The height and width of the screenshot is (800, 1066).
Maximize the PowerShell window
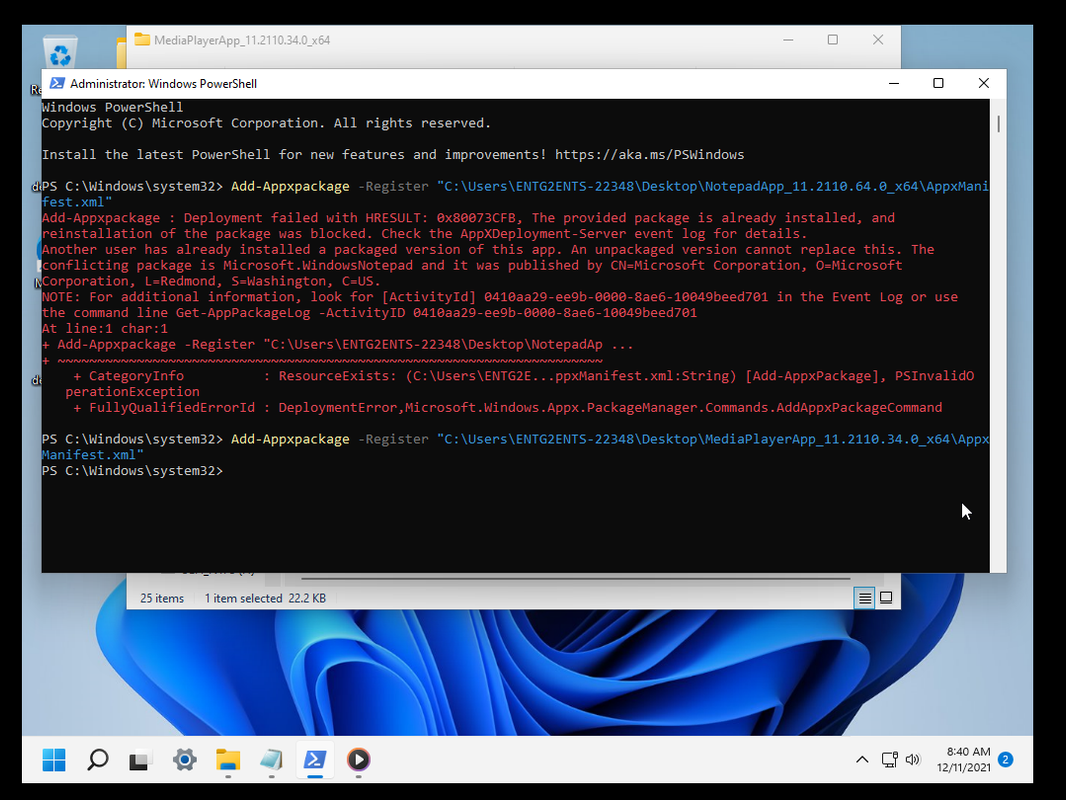tap(938, 83)
